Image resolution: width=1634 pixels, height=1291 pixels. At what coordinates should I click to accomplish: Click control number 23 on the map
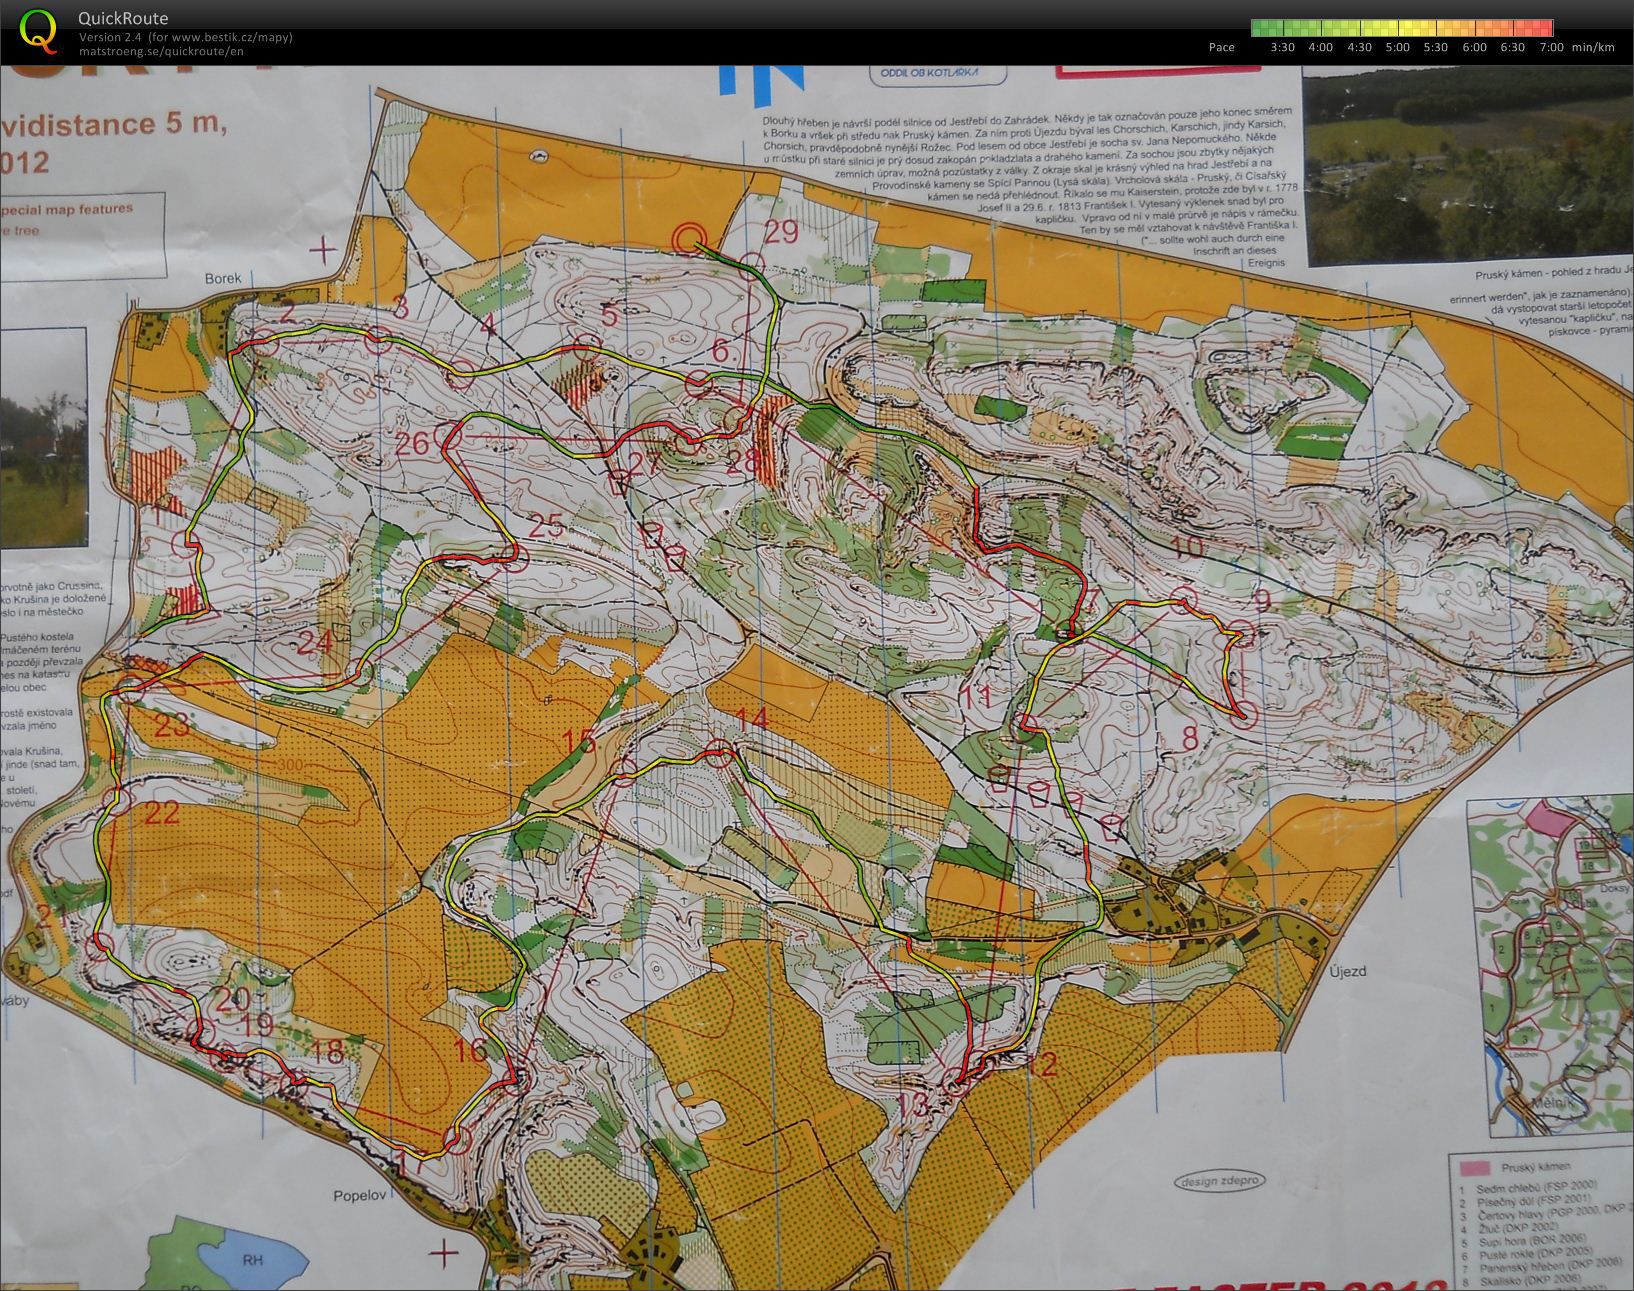coord(172,724)
